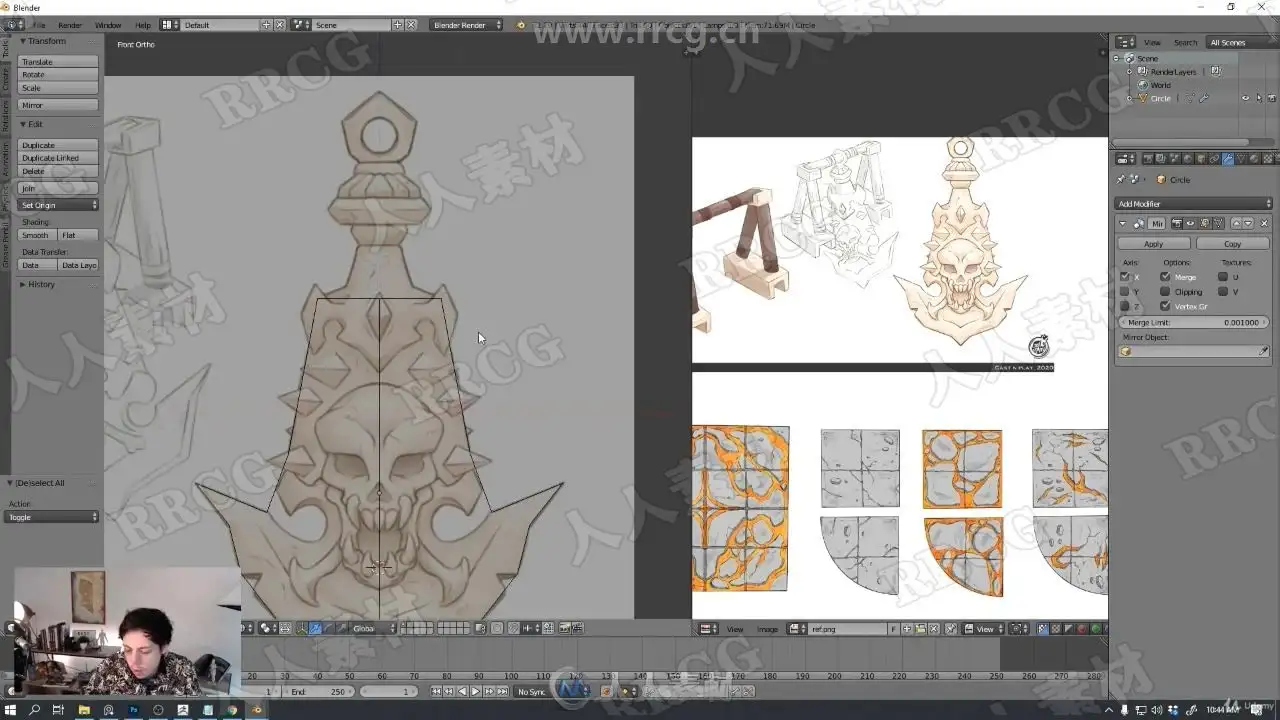
Task: Open the image editor View menu
Action: point(735,629)
